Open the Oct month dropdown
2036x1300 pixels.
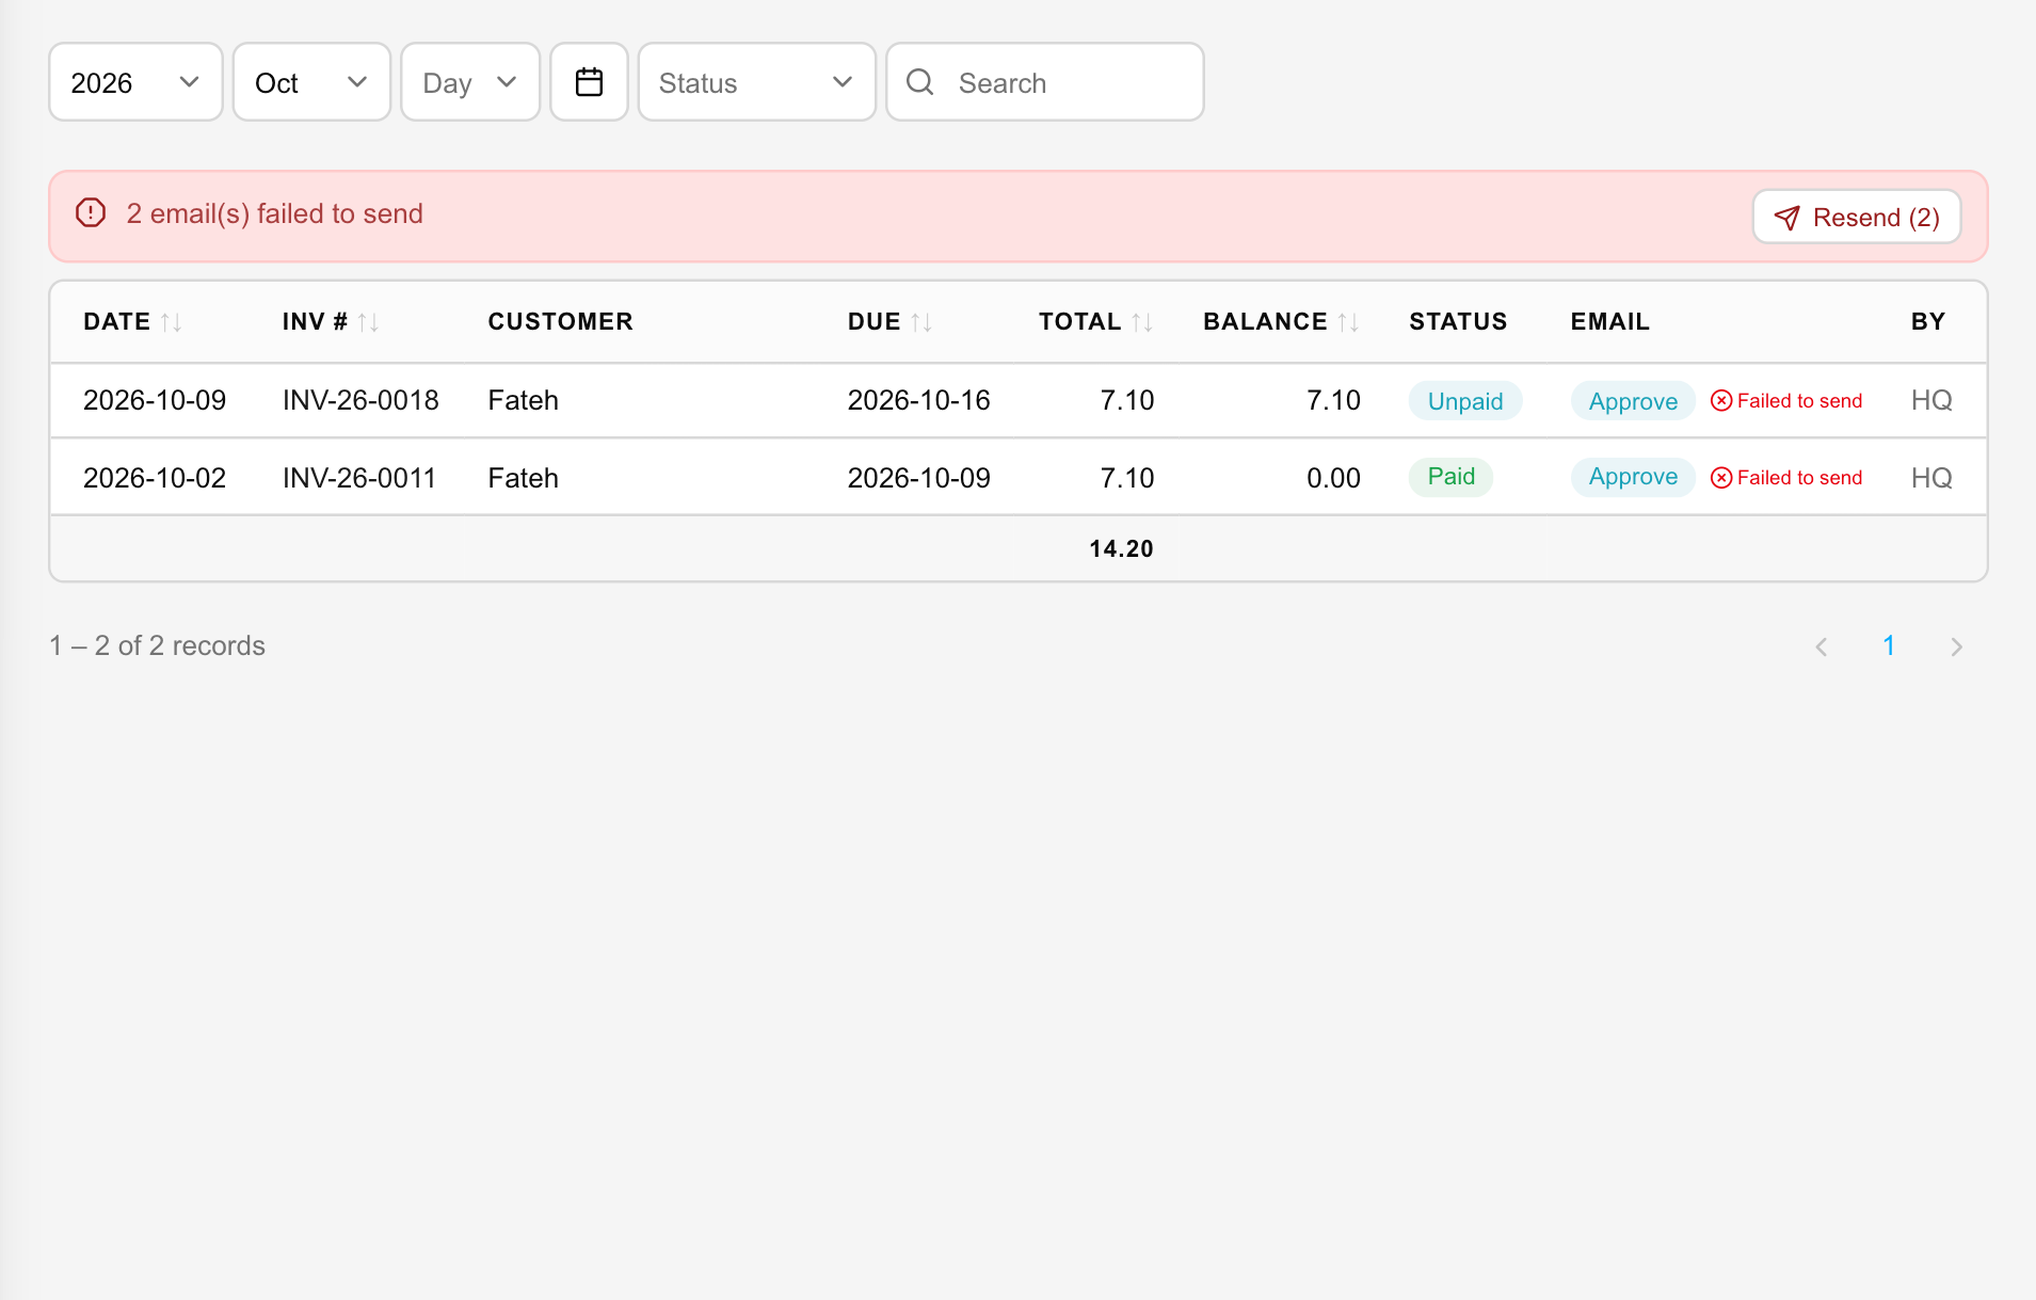[312, 82]
